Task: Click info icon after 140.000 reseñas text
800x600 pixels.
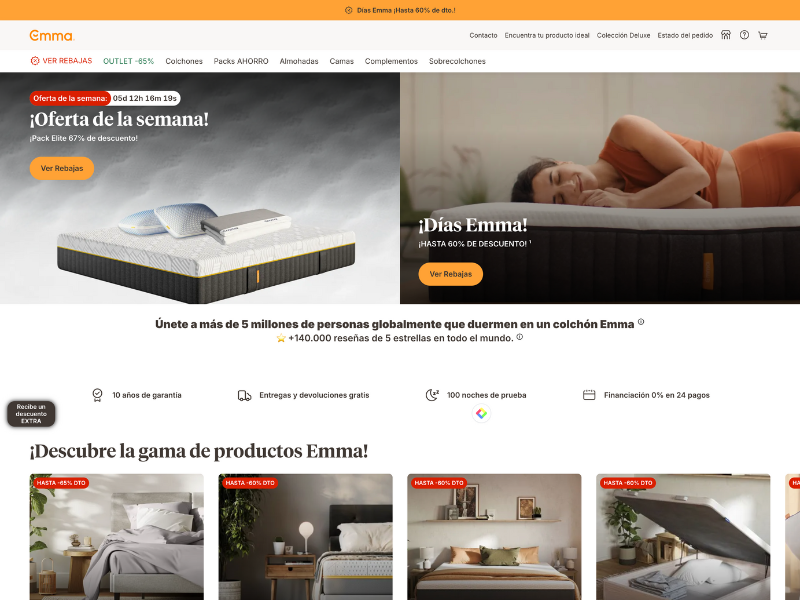Action: click(x=519, y=337)
